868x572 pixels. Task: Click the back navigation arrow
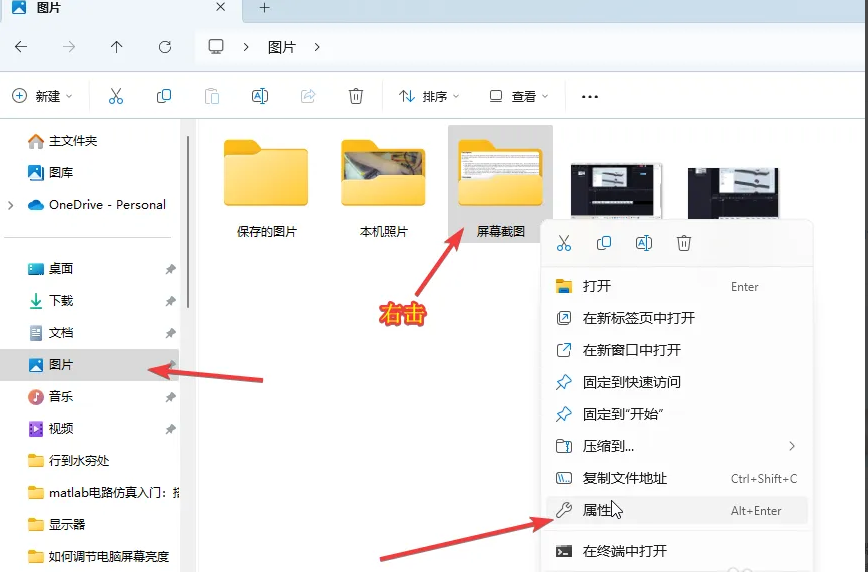(21, 47)
